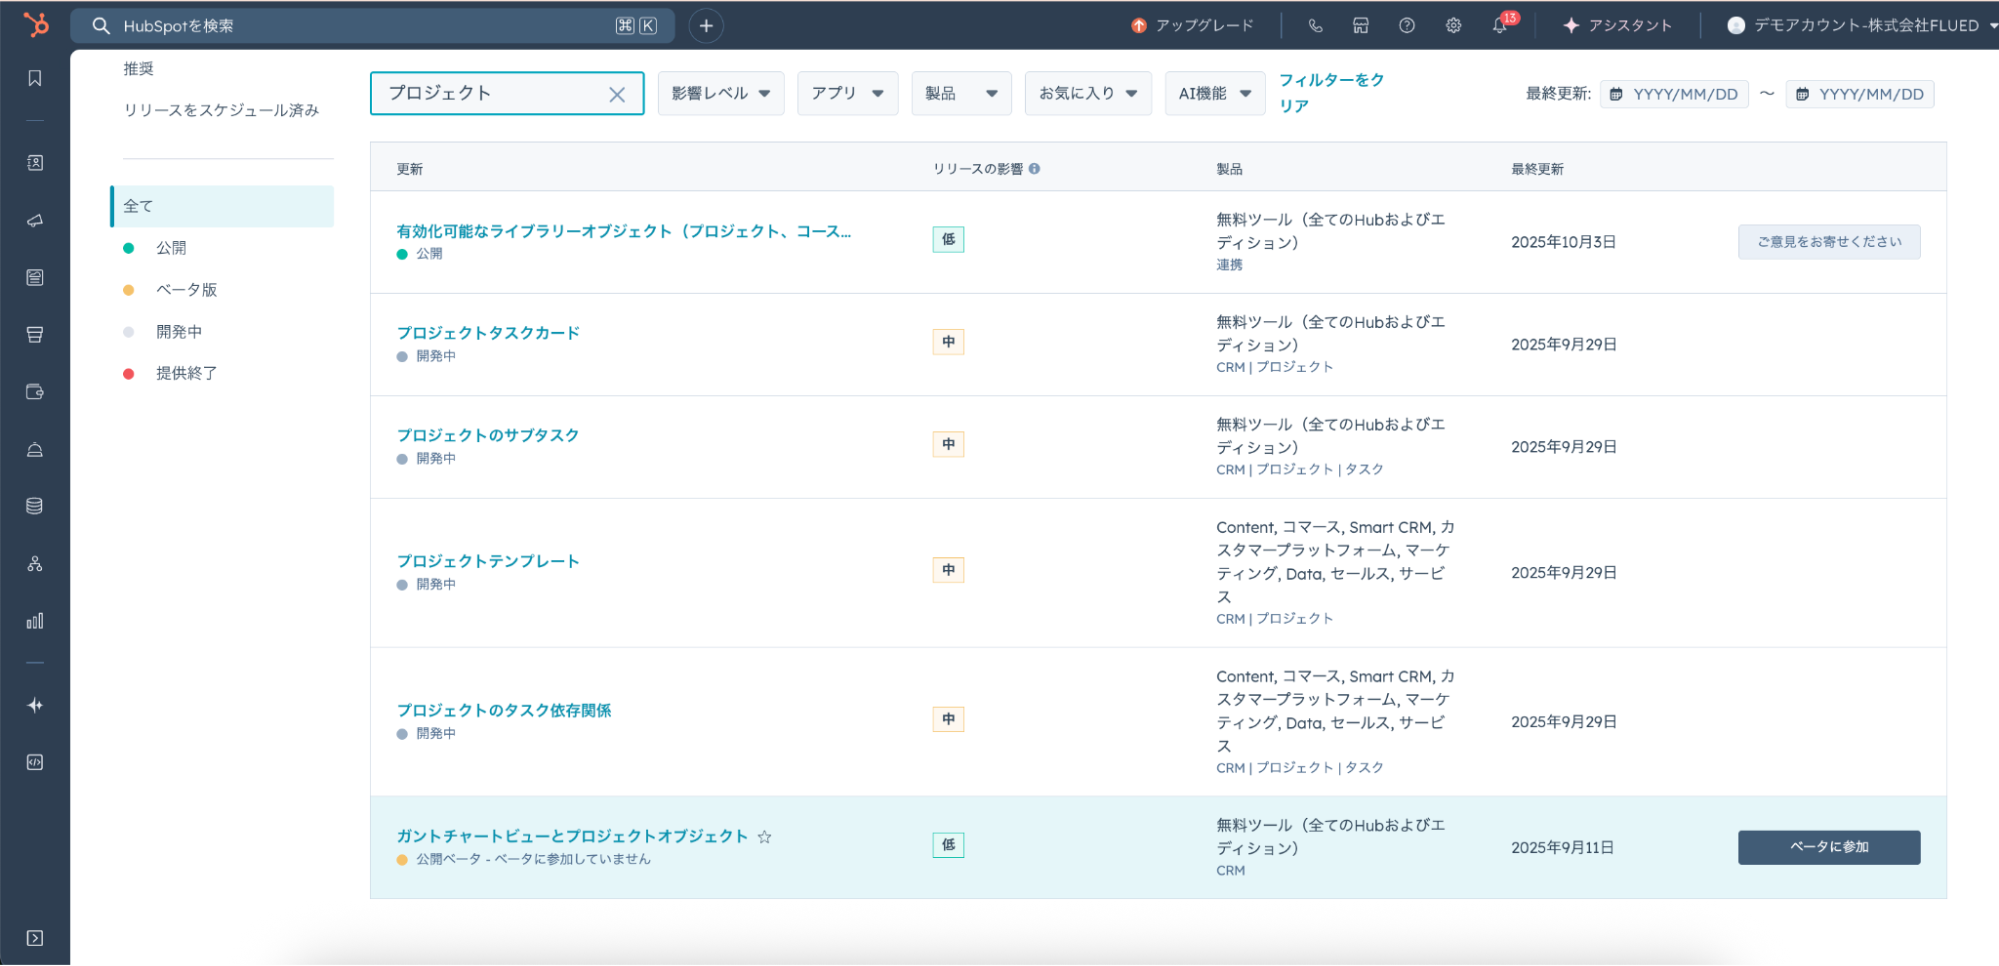Click the start date YYYY/MM/DD field
The height and width of the screenshot is (966, 1999).
(x=1675, y=94)
